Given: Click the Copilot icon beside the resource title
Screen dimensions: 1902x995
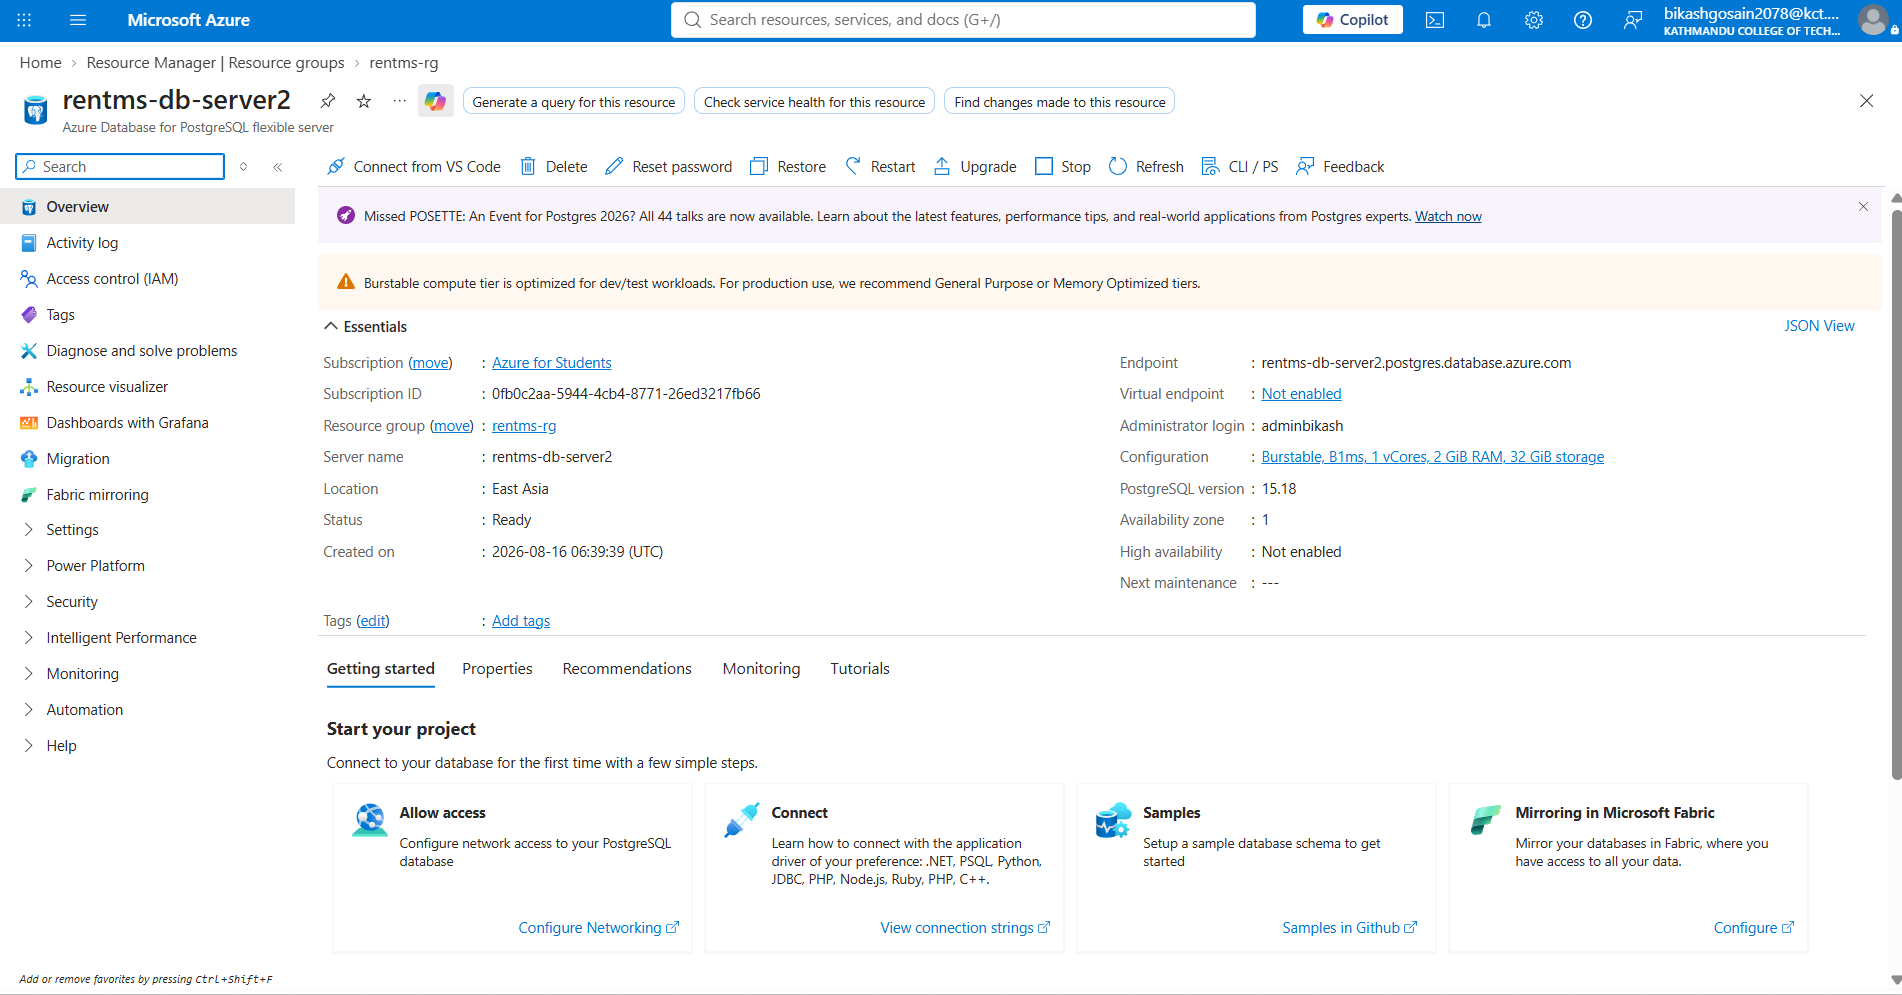Looking at the screenshot, I should point(435,101).
